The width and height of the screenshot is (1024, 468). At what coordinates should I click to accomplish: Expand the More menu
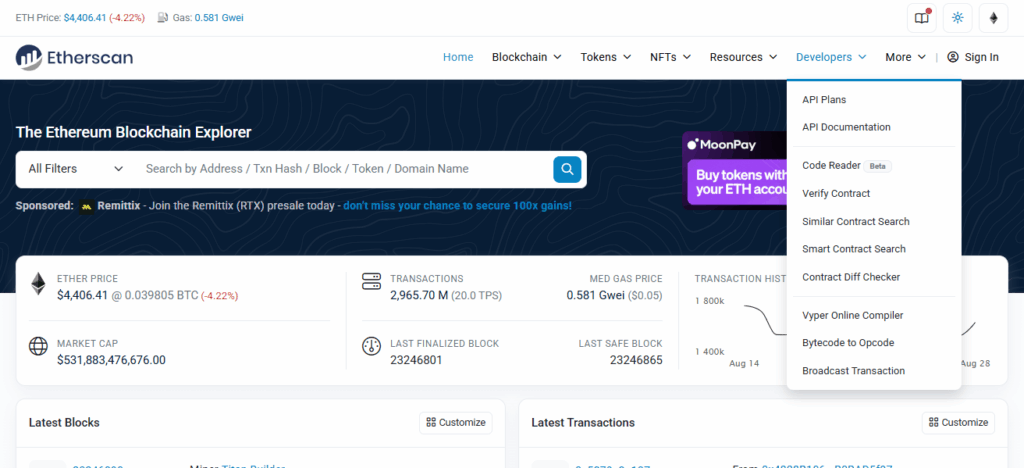coord(905,57)
